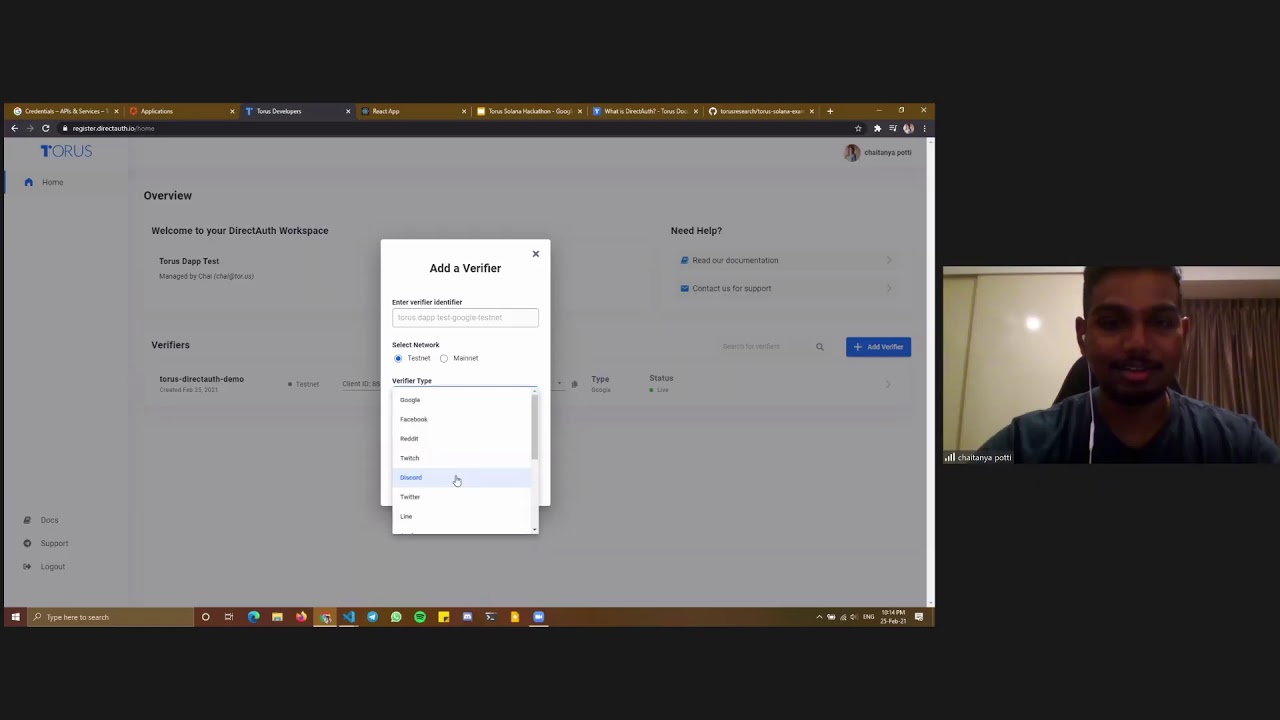Open Docs in the sidebar
The image size is (1280, 720).
coord(49,520)
